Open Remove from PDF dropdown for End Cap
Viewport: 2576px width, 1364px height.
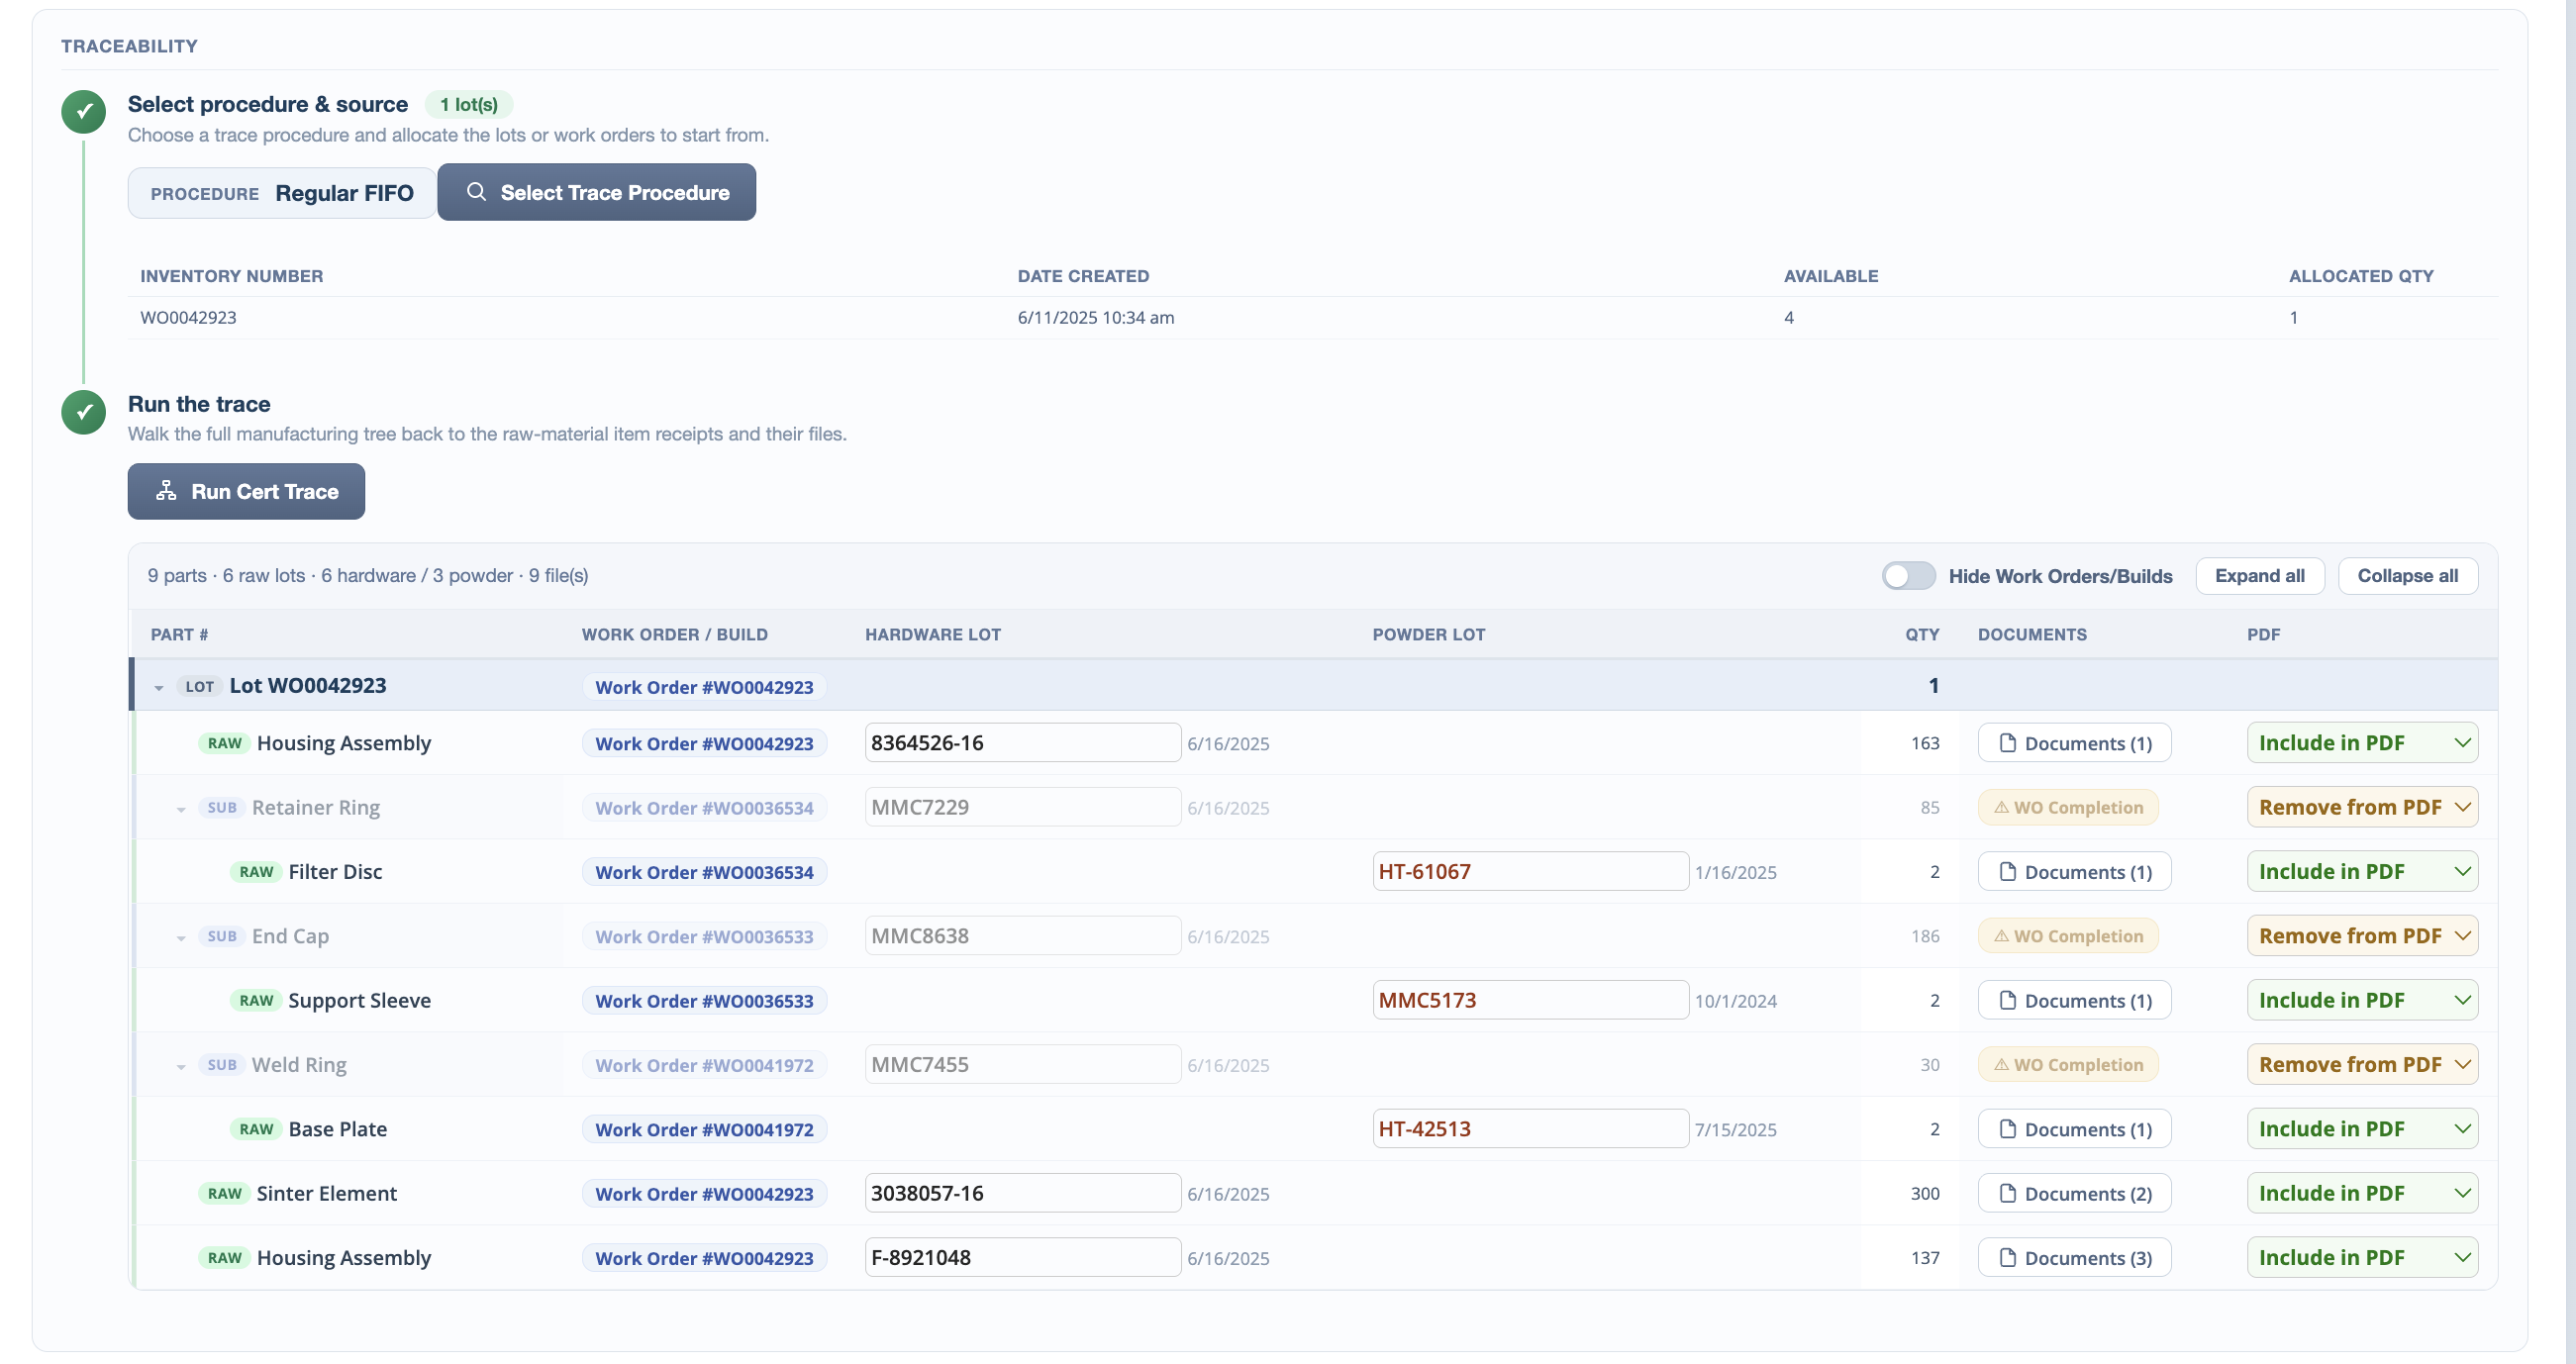tap(2362, 936)
